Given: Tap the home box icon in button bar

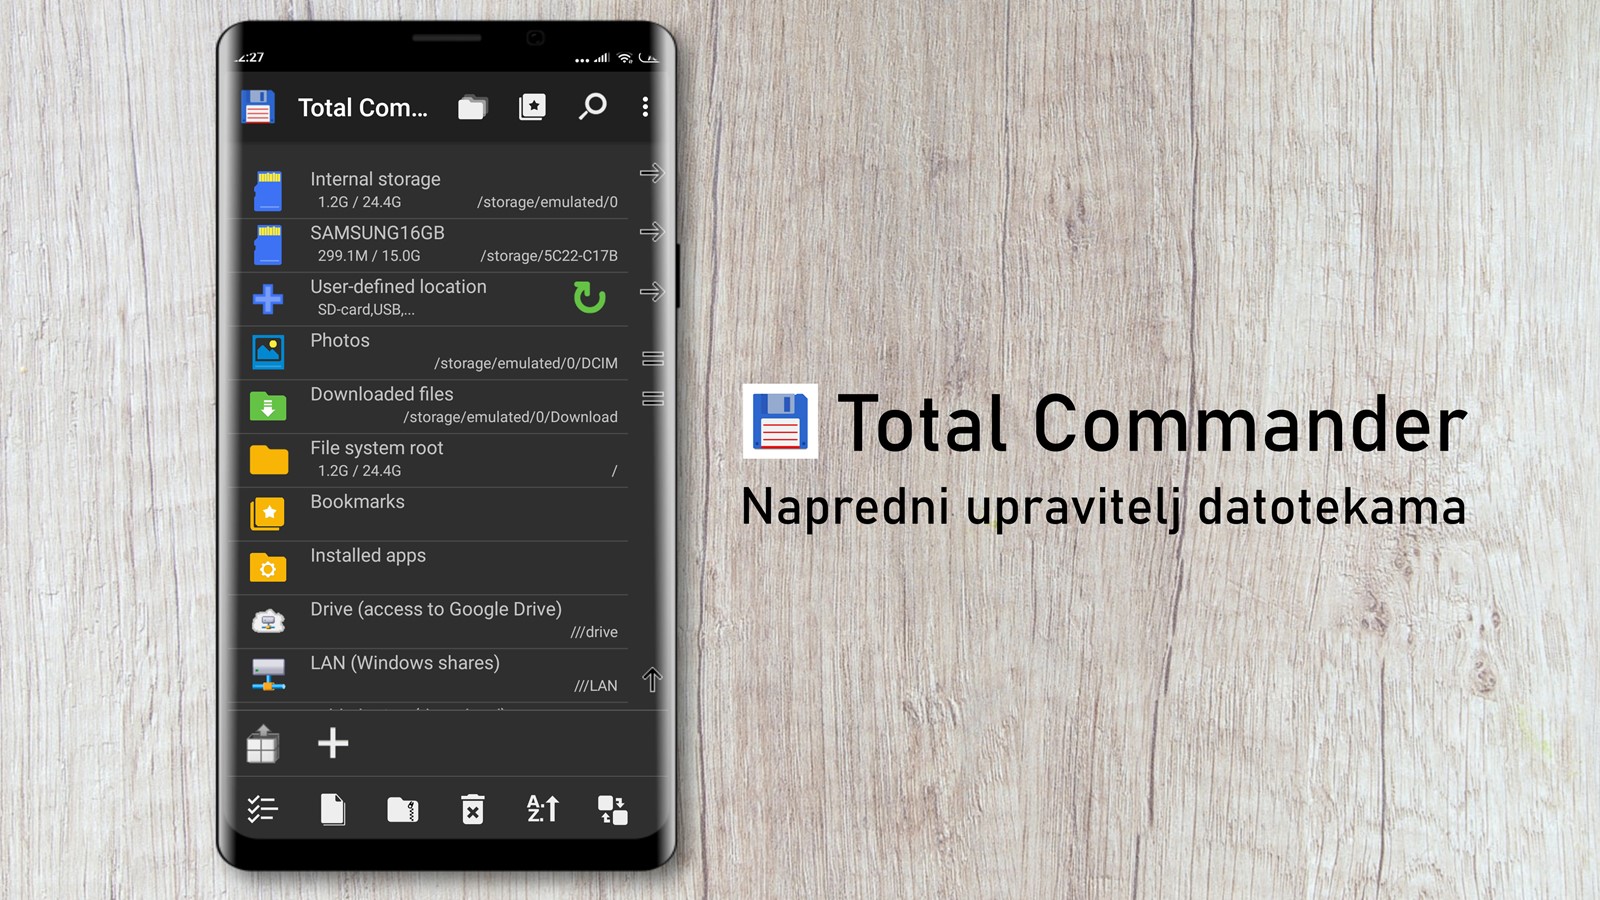Looking at the screenshot, I should [x=263, y=744].
